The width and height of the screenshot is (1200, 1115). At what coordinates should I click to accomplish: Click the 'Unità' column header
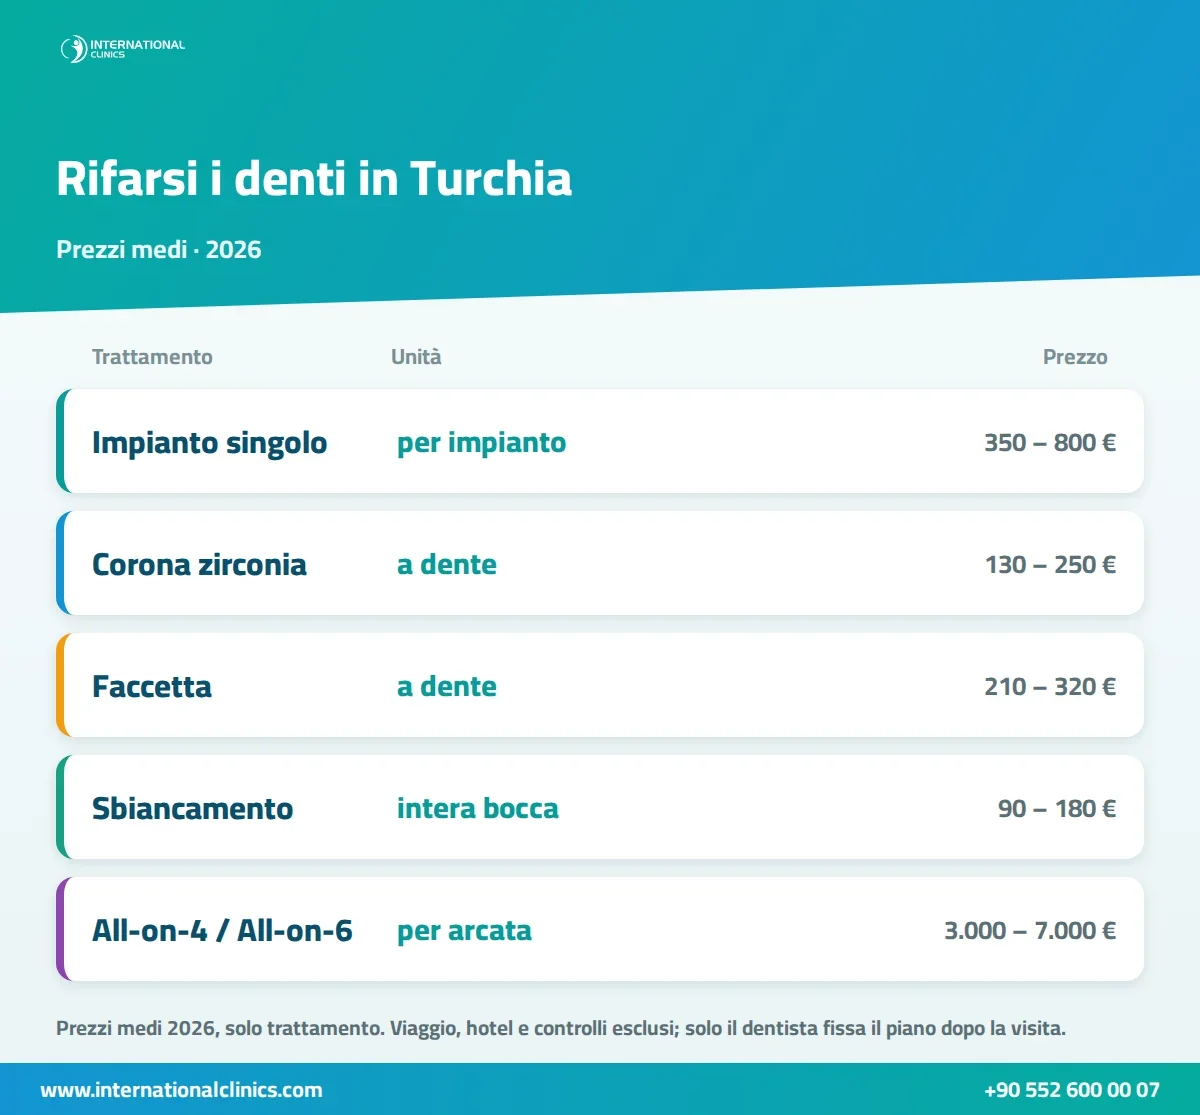click(416, 357)
